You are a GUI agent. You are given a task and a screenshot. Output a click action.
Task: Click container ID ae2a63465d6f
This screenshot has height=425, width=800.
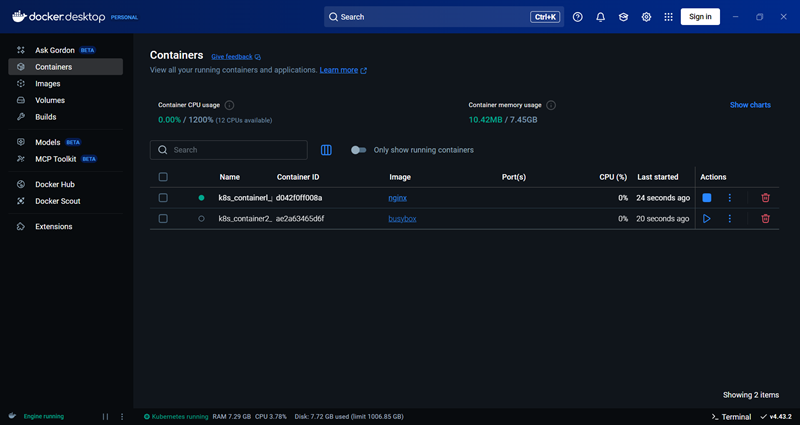point(300,219)
